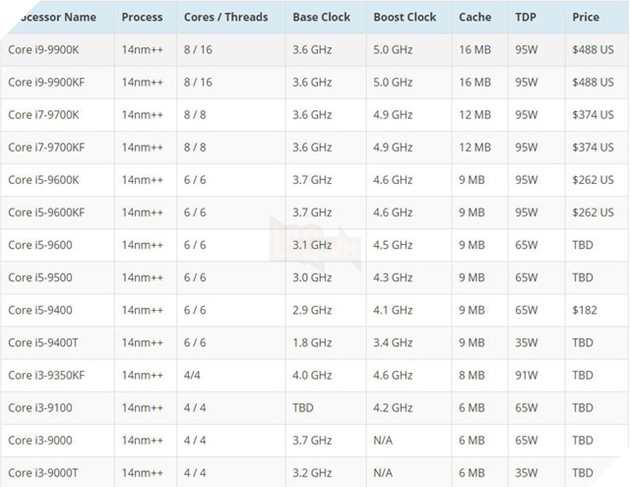Click the $488 US price for i9-9900KF

[x=593, y=82]
